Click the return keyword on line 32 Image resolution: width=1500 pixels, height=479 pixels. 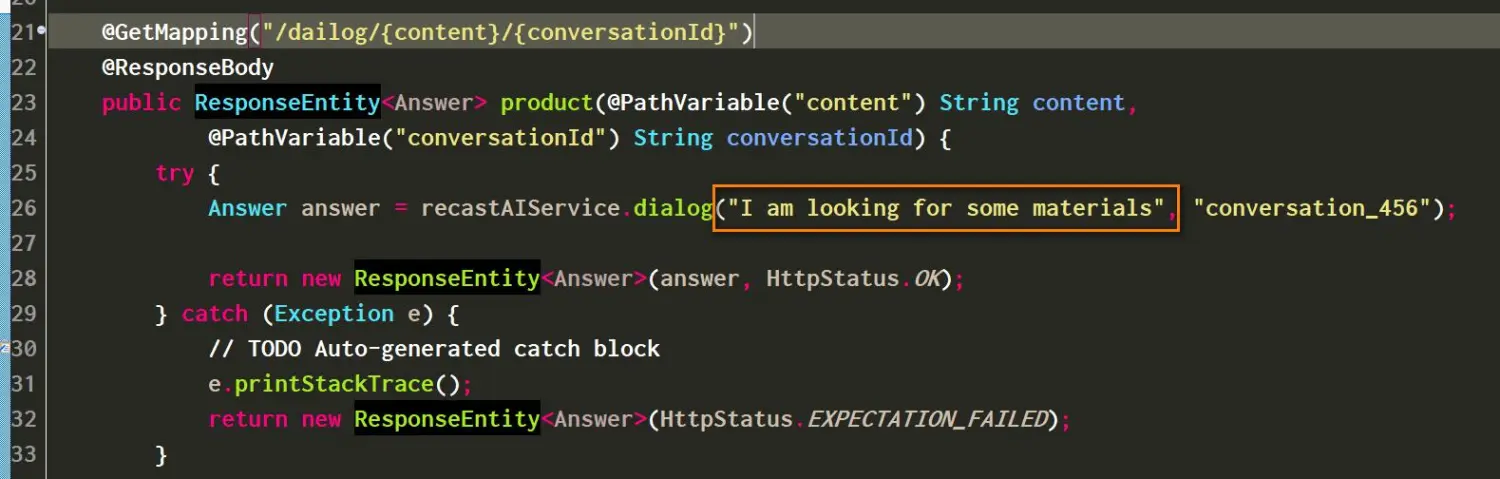pos(247,419)
